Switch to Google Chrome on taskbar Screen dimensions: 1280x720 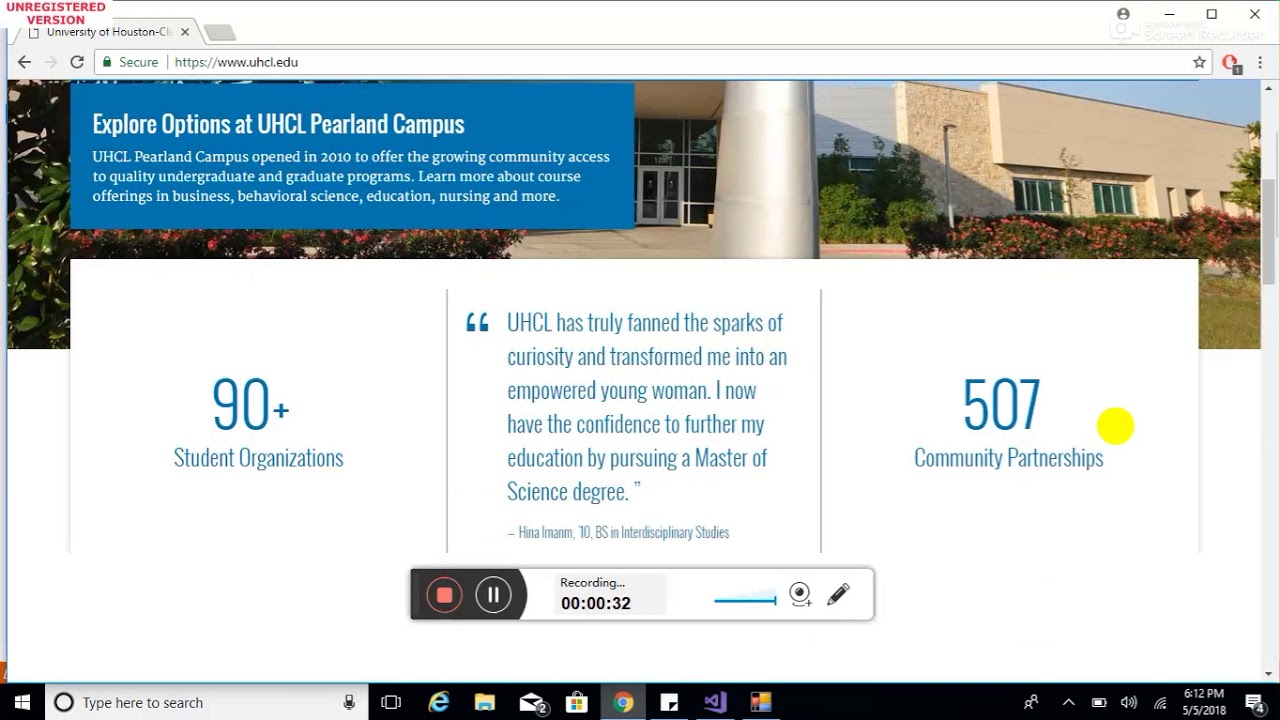[623, 702]
